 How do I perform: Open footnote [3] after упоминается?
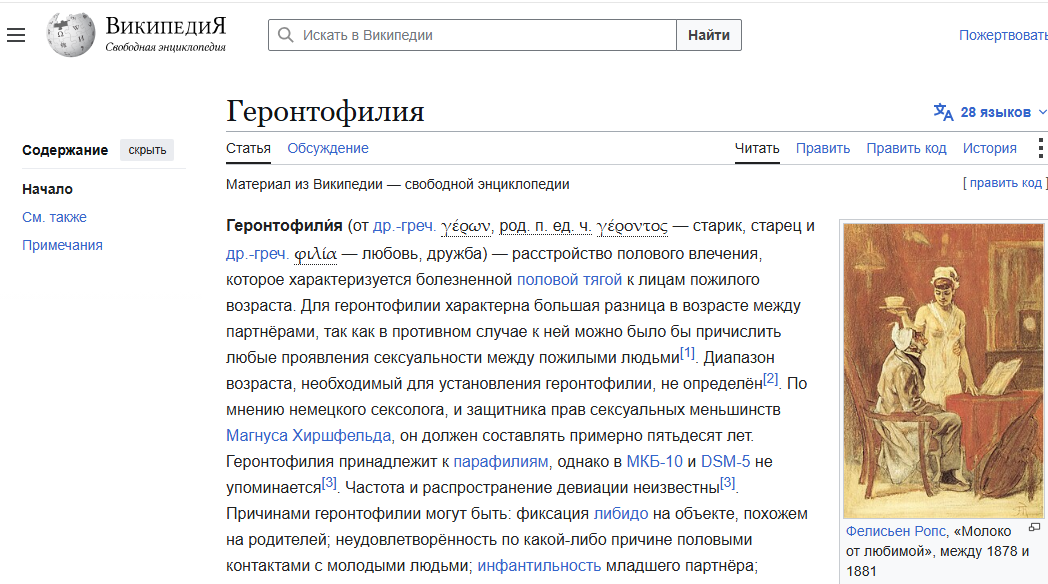point(329,482)
